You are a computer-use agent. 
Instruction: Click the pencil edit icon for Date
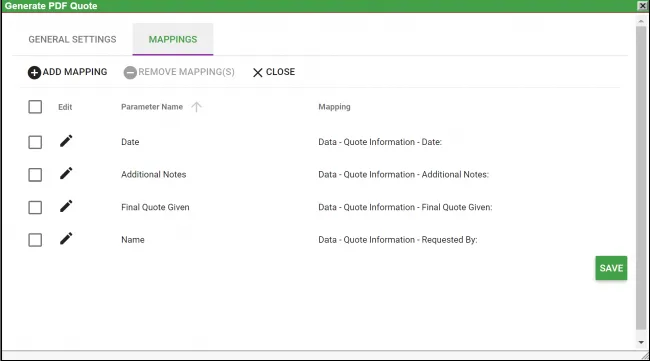(x=66, y=141)
